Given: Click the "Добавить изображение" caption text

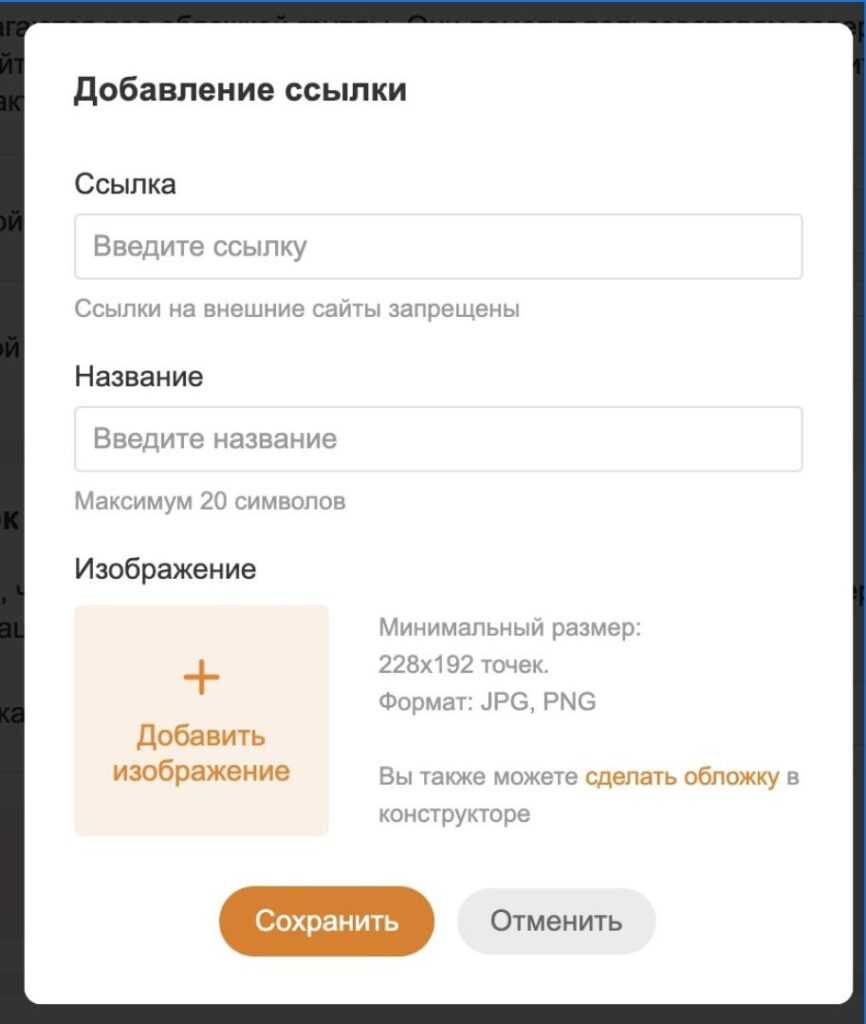Looking at the screenshot, I should click(201, 754).
